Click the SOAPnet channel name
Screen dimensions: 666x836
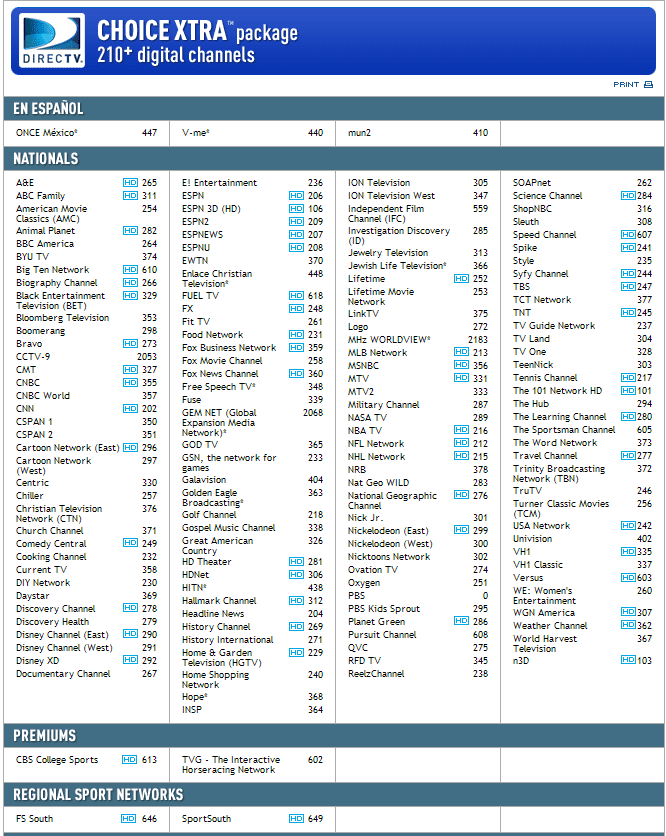[x=532, y=183]
